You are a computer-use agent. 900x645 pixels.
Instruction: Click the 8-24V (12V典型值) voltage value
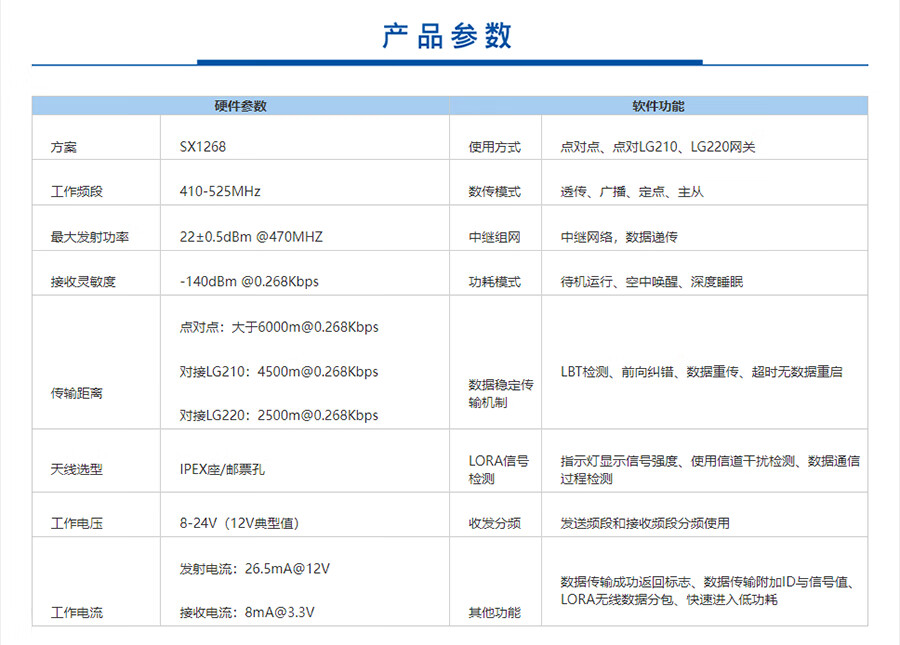239,523
